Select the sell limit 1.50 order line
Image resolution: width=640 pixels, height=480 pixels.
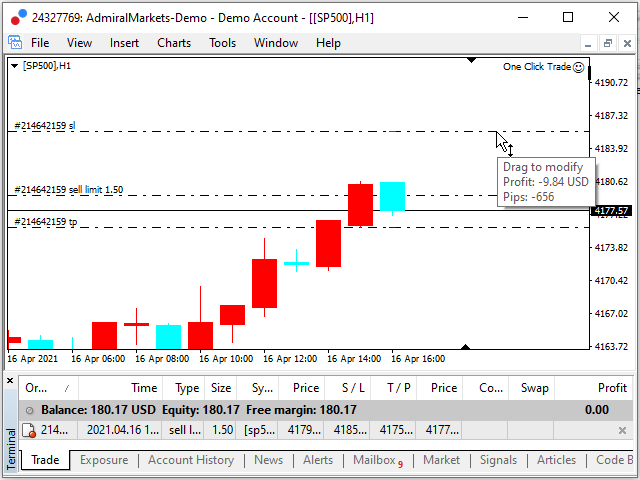[68, 190]
